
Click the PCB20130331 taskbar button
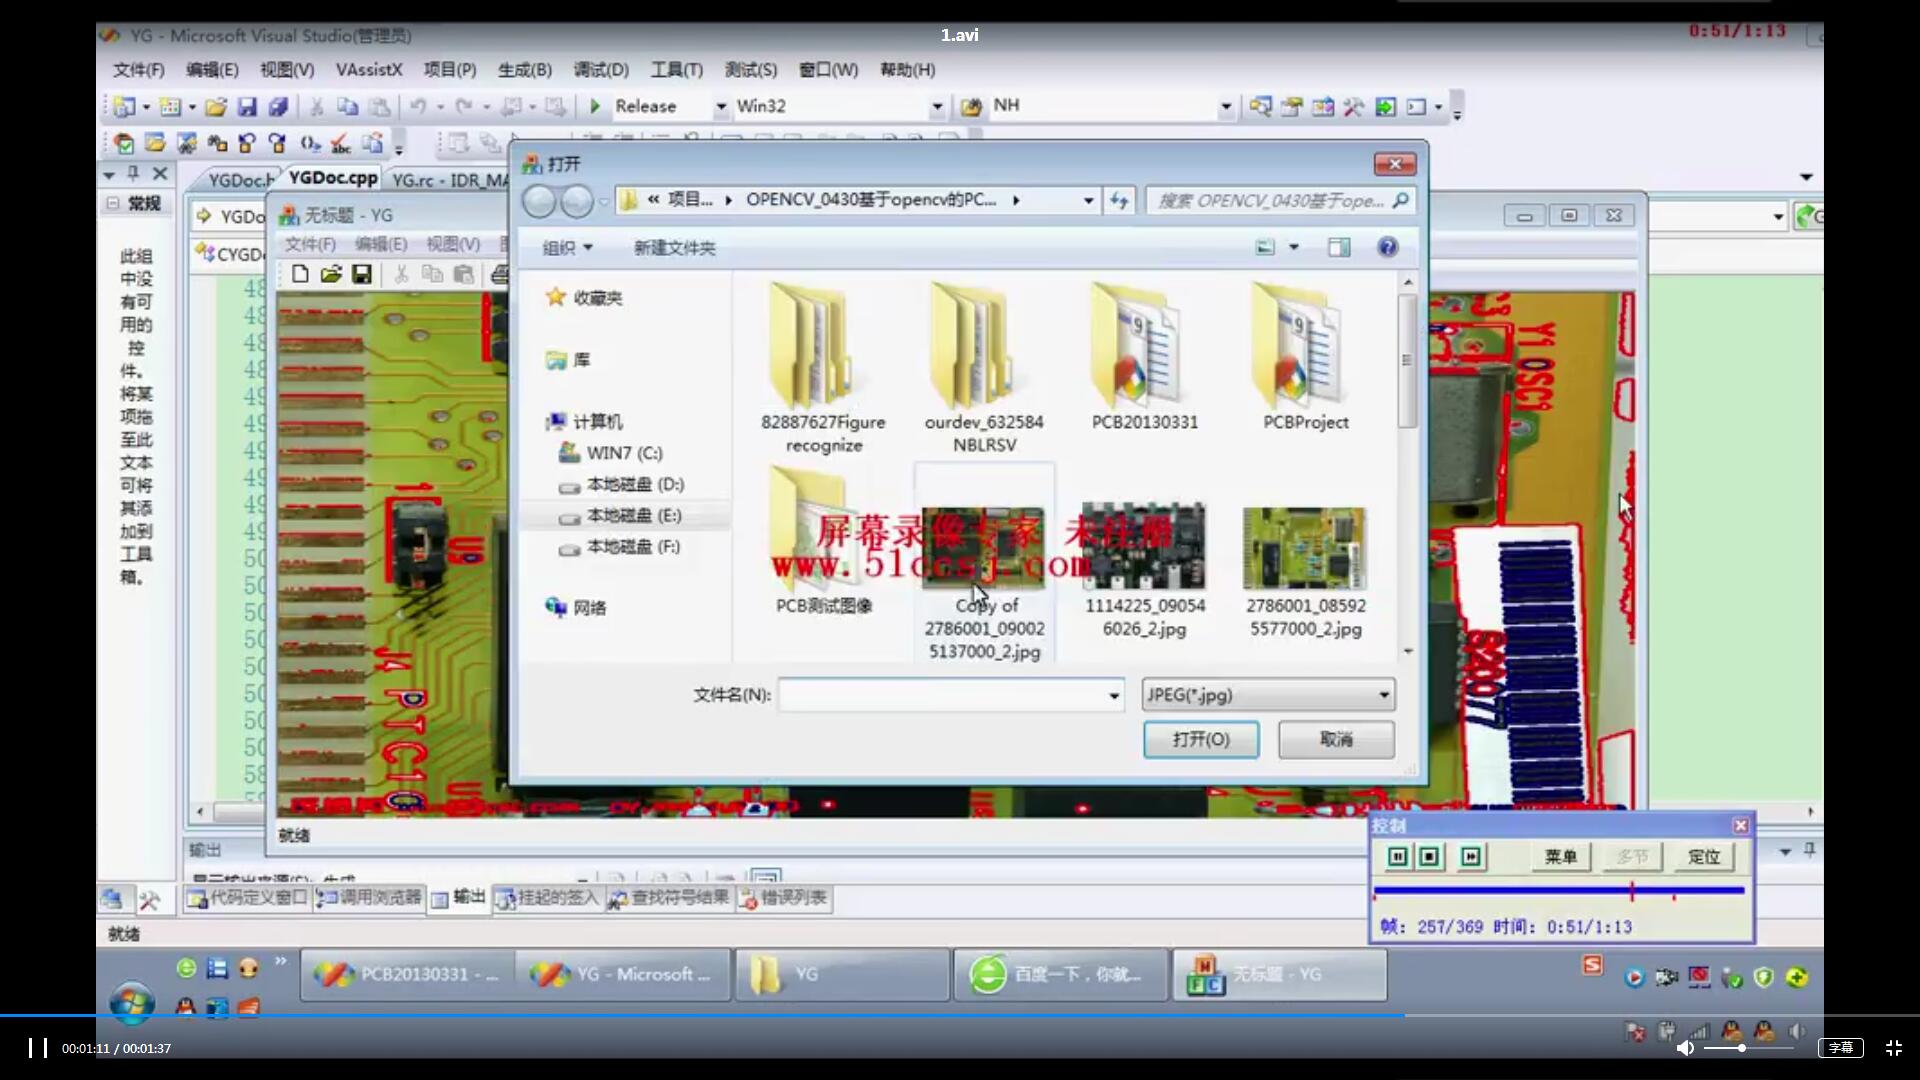(408, 975)
